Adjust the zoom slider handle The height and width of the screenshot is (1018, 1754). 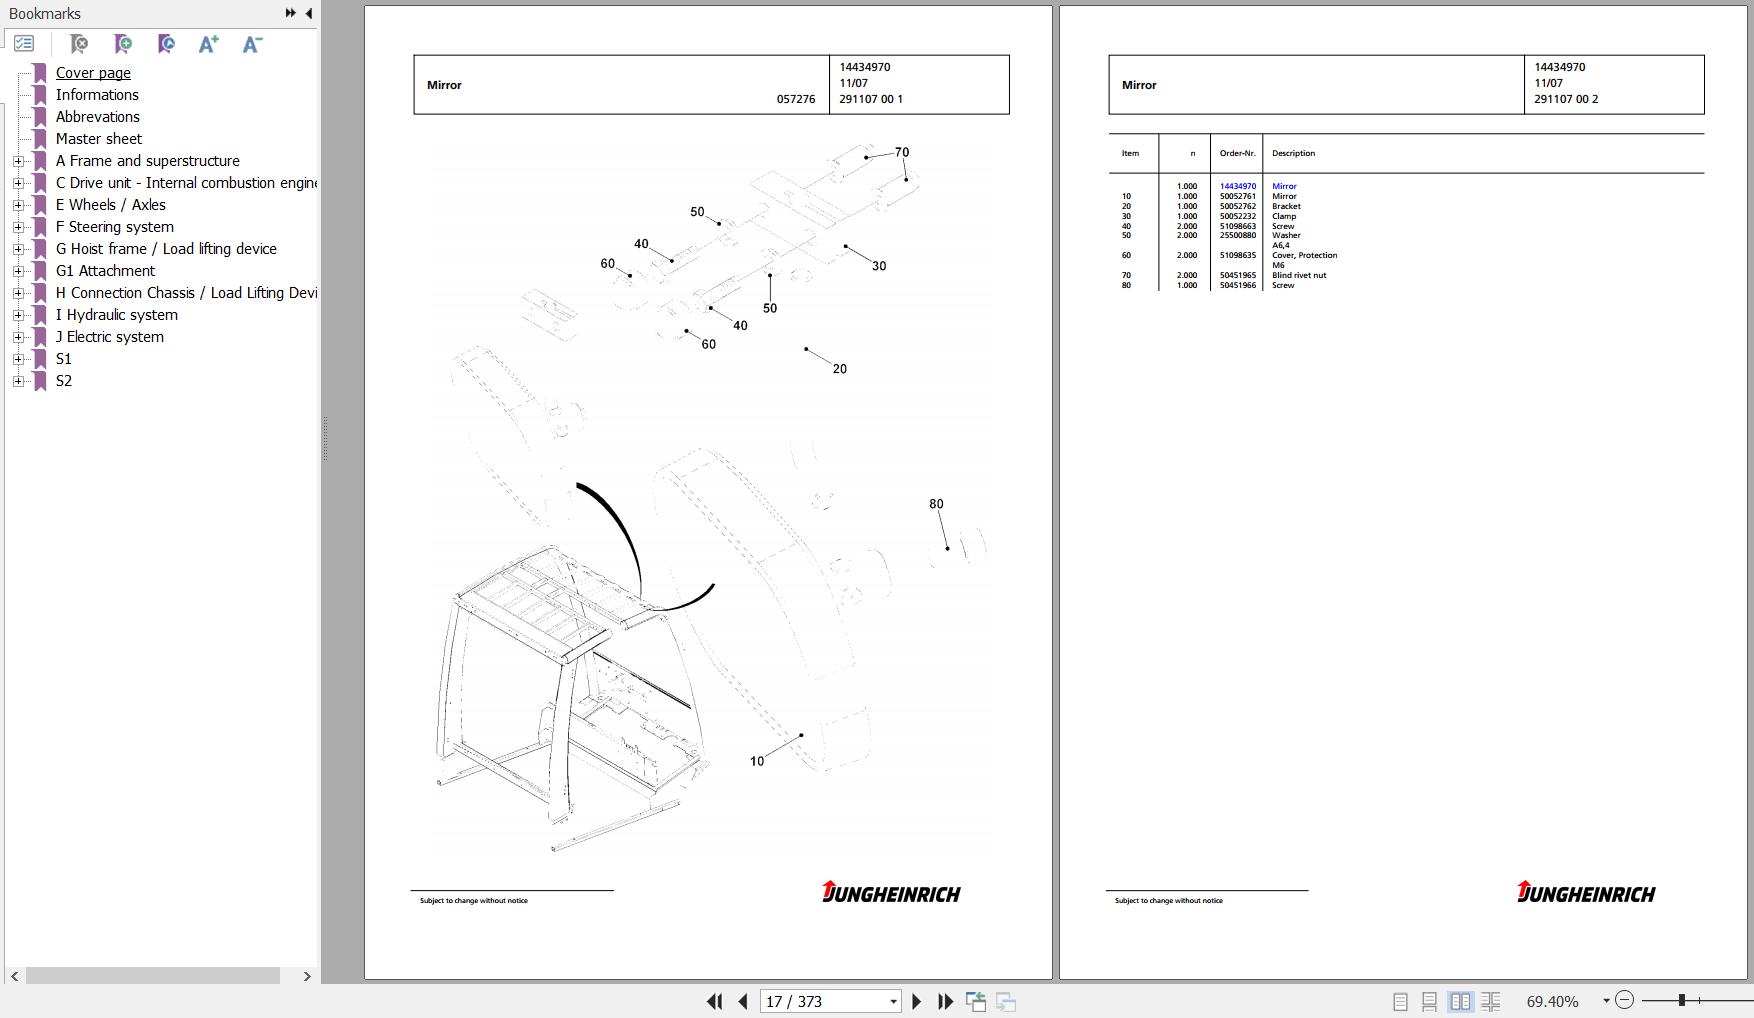[1682, 1000]
